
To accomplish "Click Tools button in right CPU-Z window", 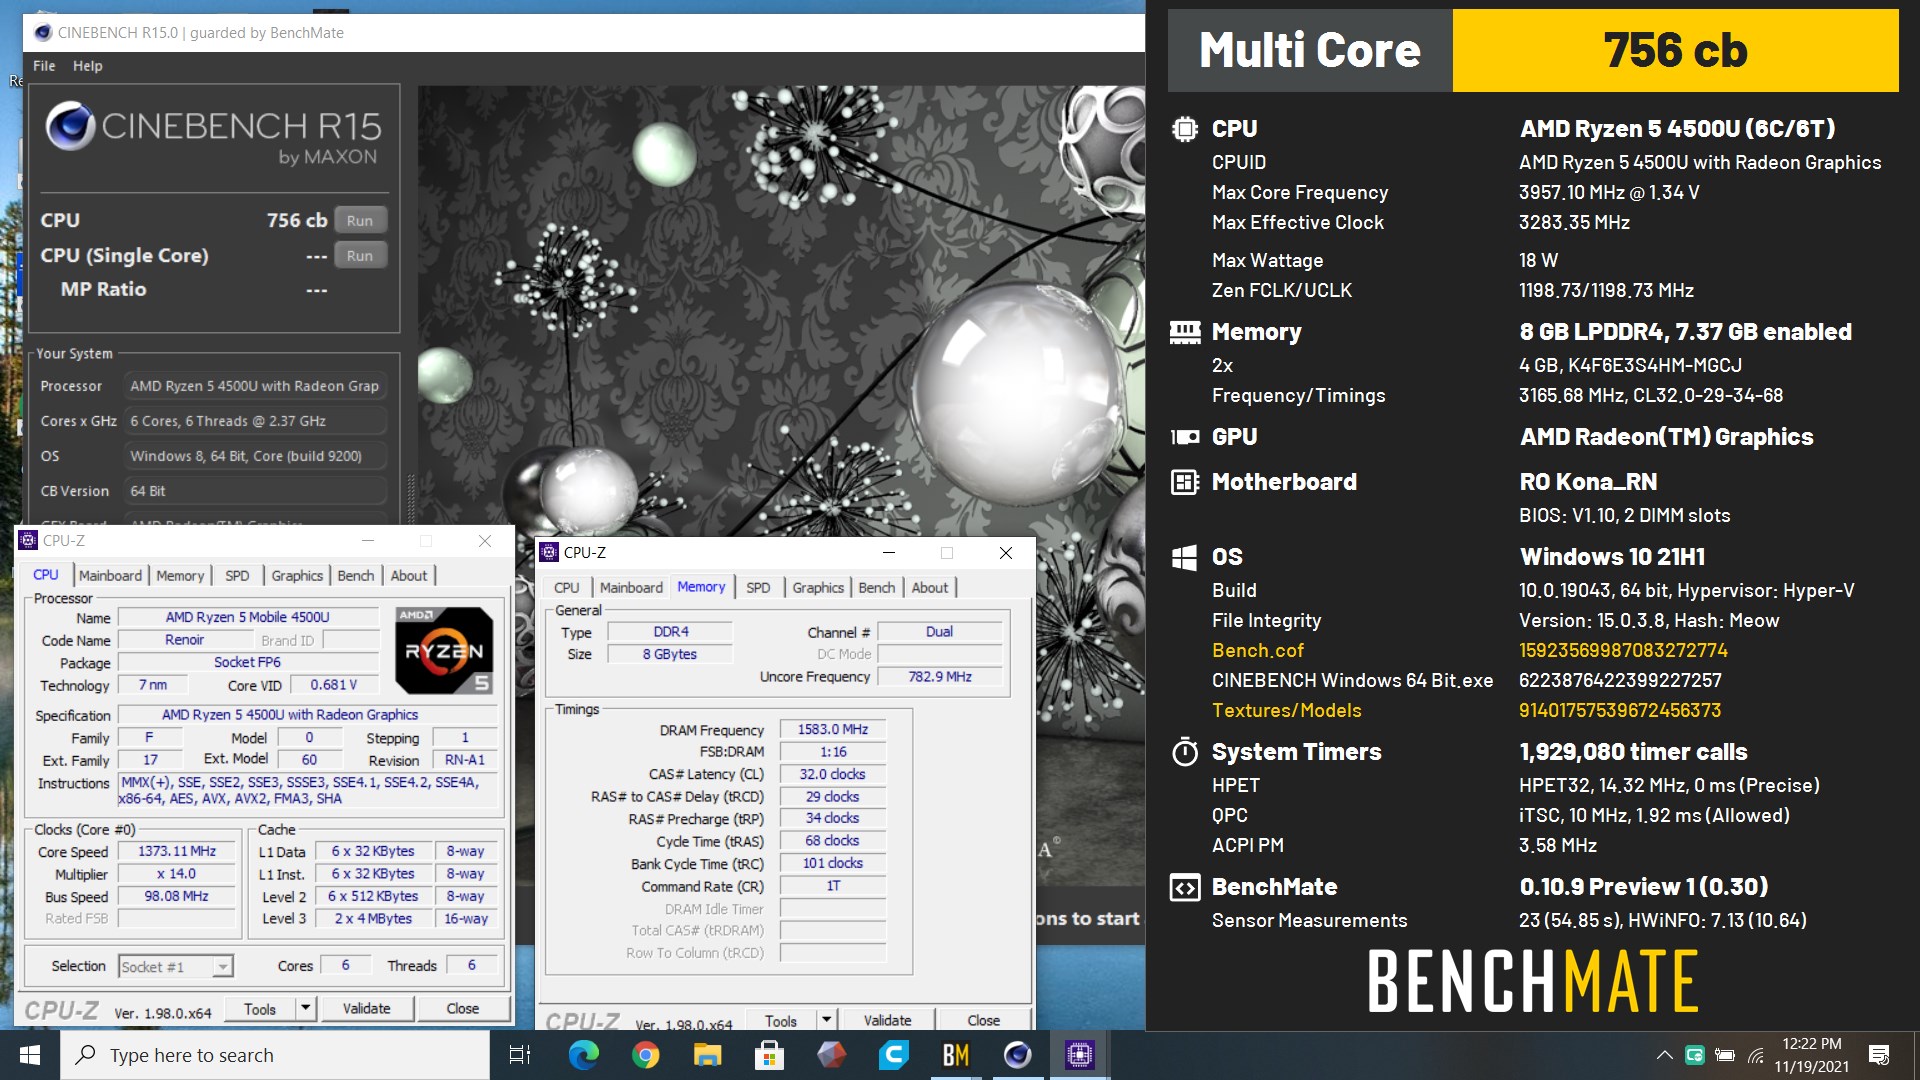I will point(781,1019).
